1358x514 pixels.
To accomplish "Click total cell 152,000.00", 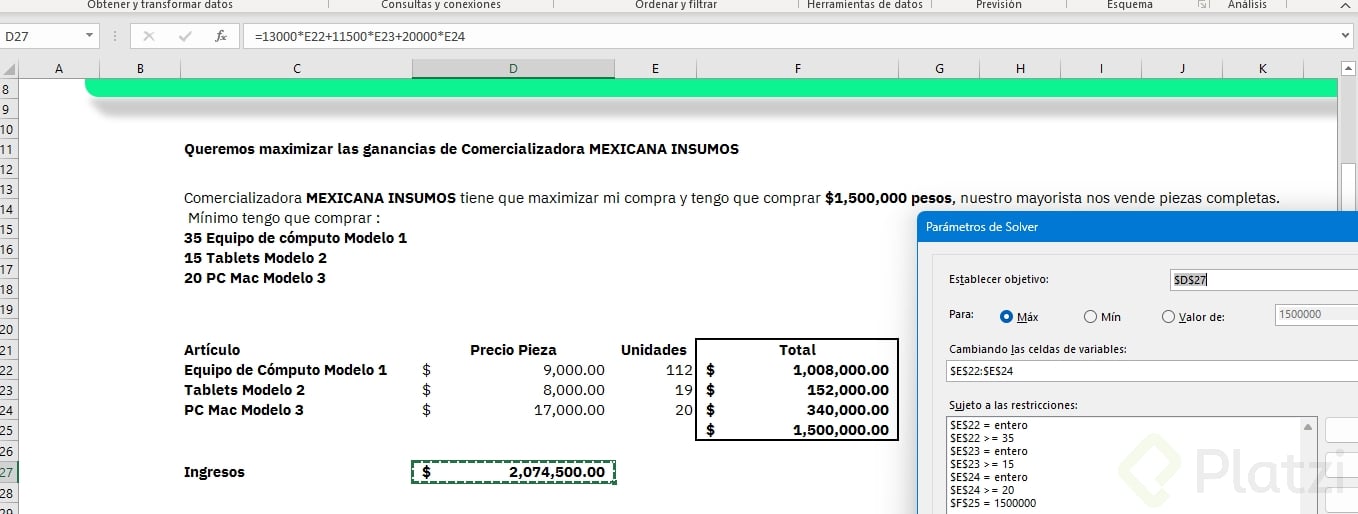I will 797,390.
